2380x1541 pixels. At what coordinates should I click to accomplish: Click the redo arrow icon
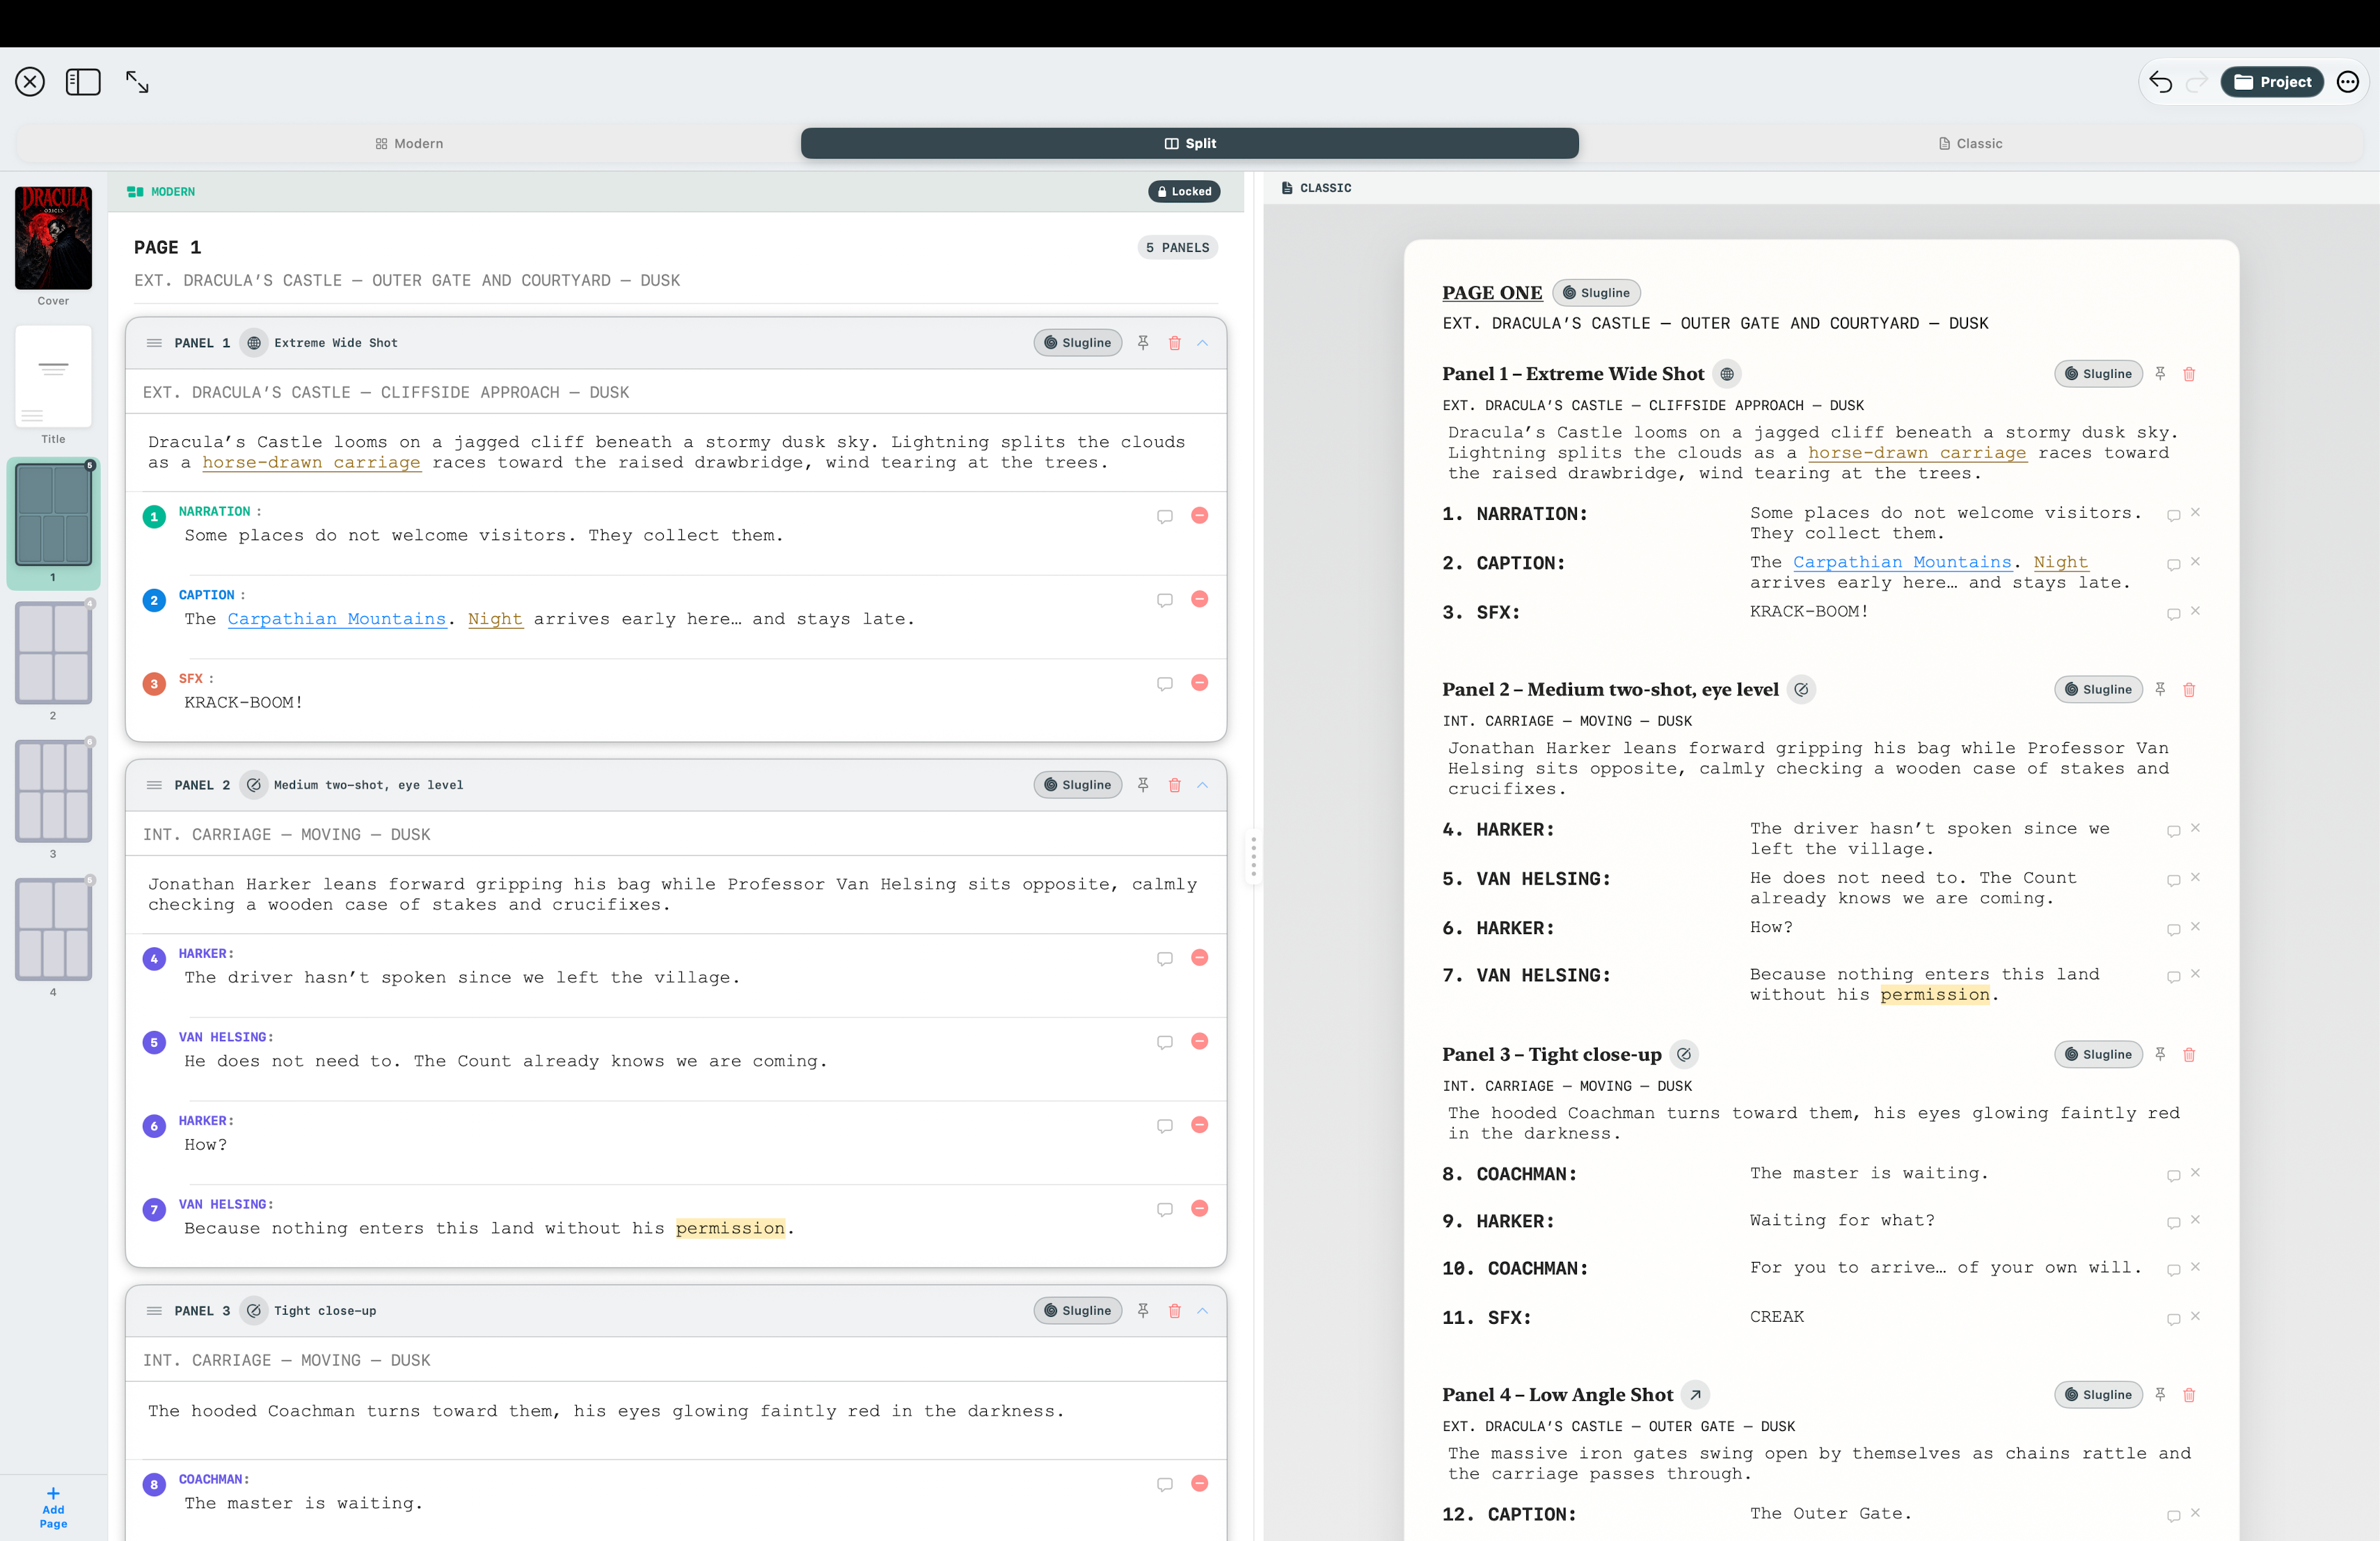coord(2196,82)
